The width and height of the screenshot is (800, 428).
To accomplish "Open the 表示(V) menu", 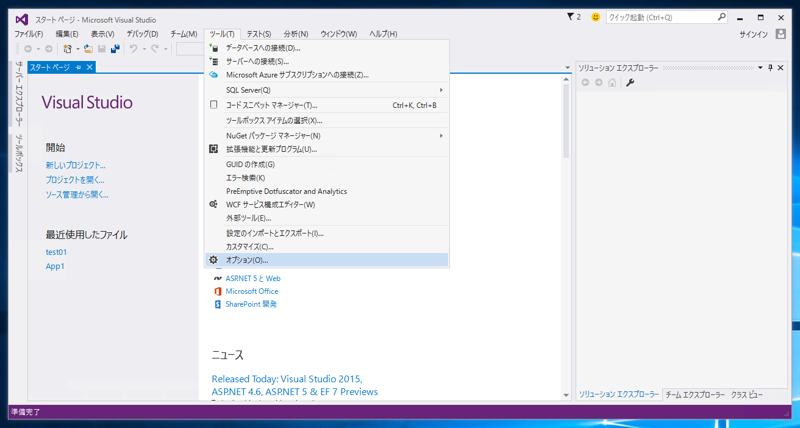I will [103, 34].
